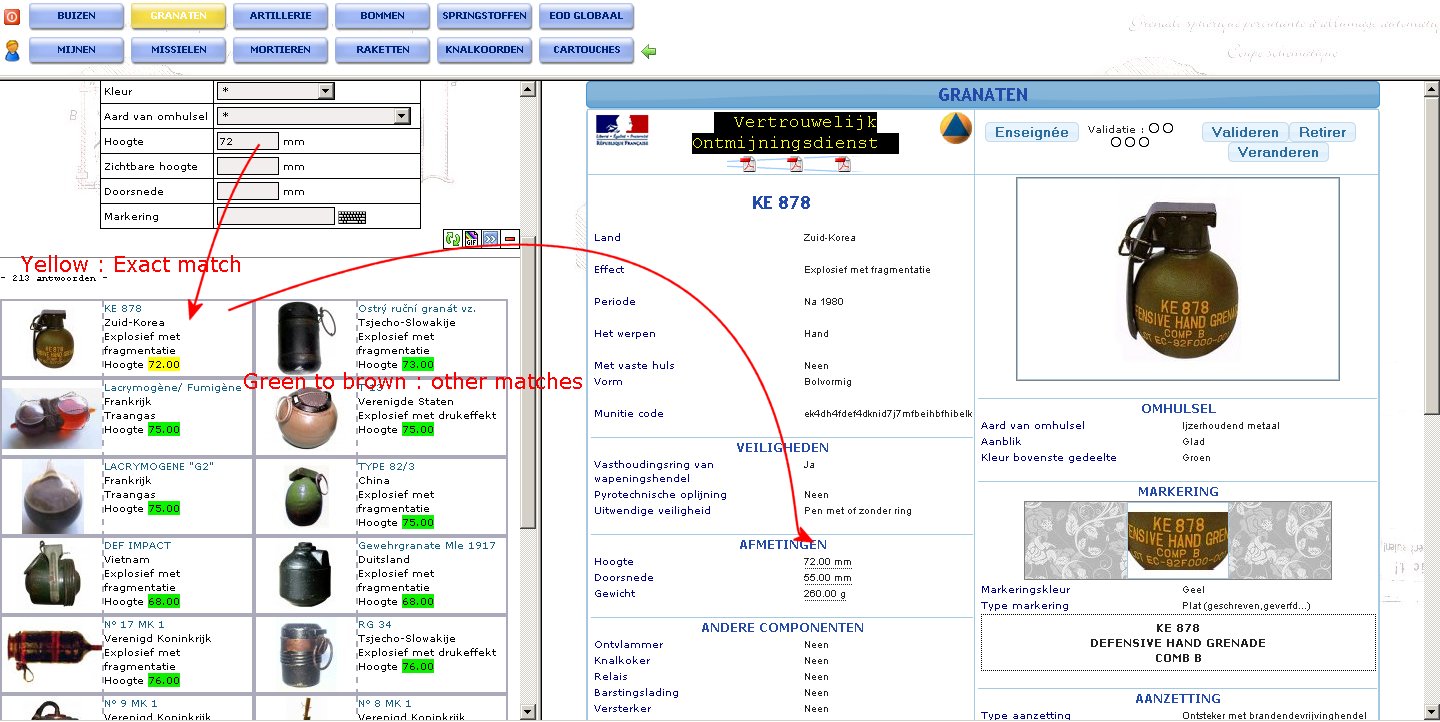This screenshot has height=722, width=1440.
Task: Open the Gewehrgranate Mle 1917 result
Action: [x=427, y=546]
